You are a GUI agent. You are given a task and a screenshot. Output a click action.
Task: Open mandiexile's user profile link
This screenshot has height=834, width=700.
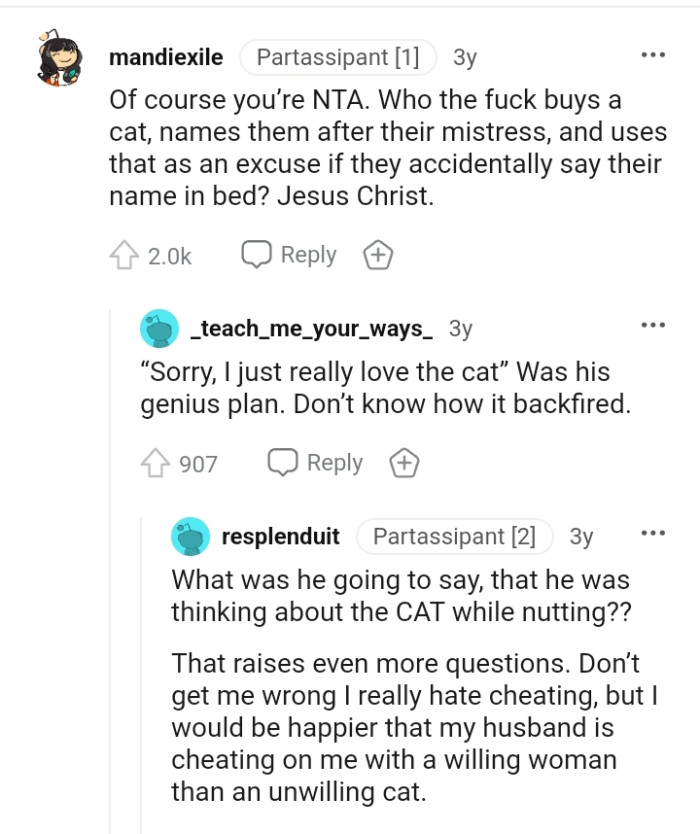click(166, 58)
